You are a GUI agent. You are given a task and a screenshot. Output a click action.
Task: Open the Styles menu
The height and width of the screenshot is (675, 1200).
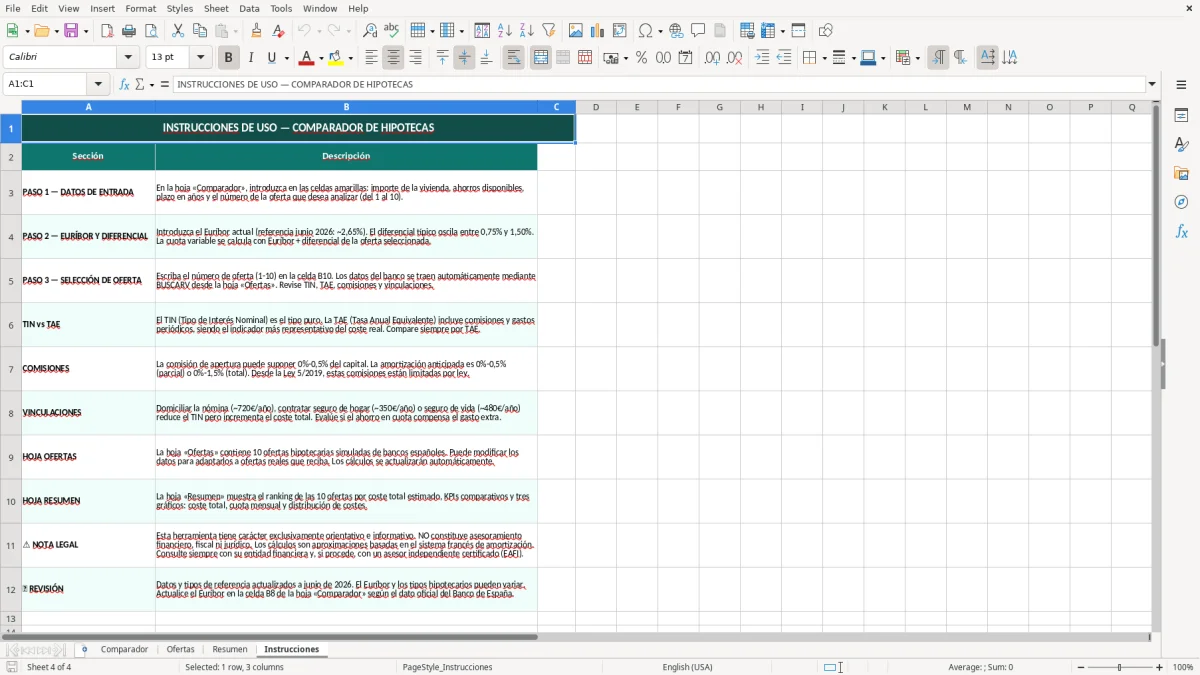point(180,8)
